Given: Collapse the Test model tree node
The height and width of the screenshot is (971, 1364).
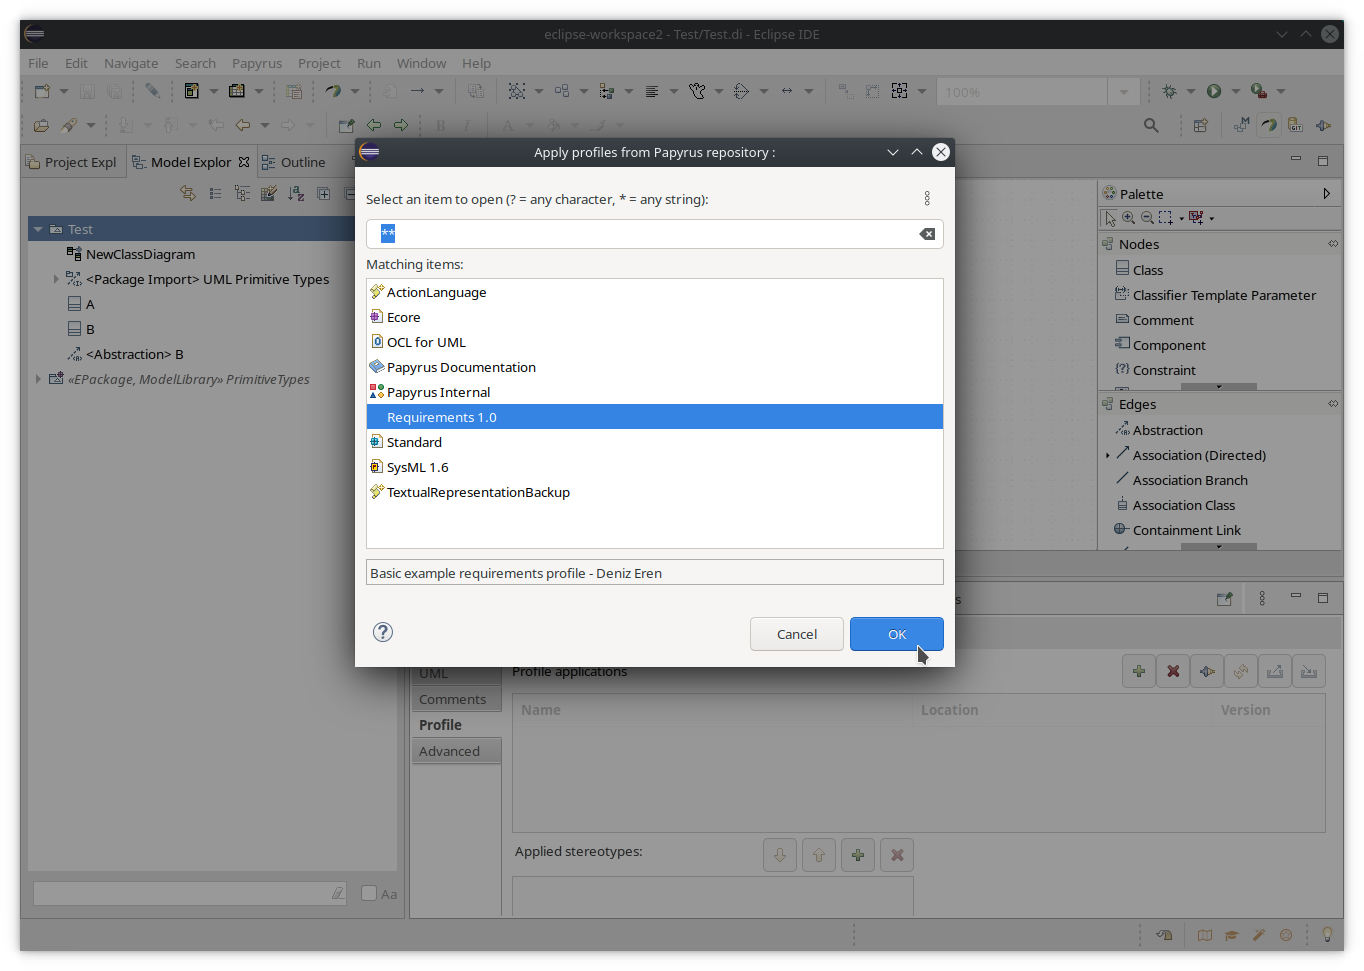Looking at the screenshot, I should 38,229.
